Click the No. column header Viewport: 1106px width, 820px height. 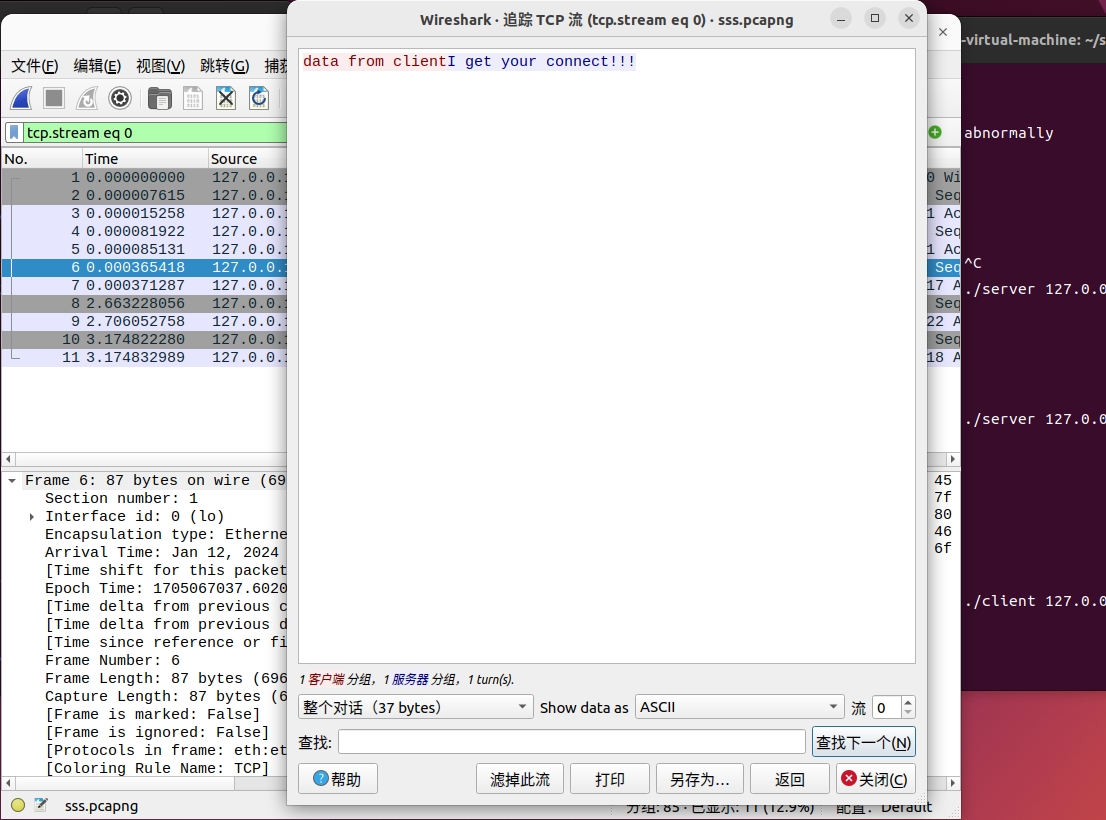tap(42, 159)
